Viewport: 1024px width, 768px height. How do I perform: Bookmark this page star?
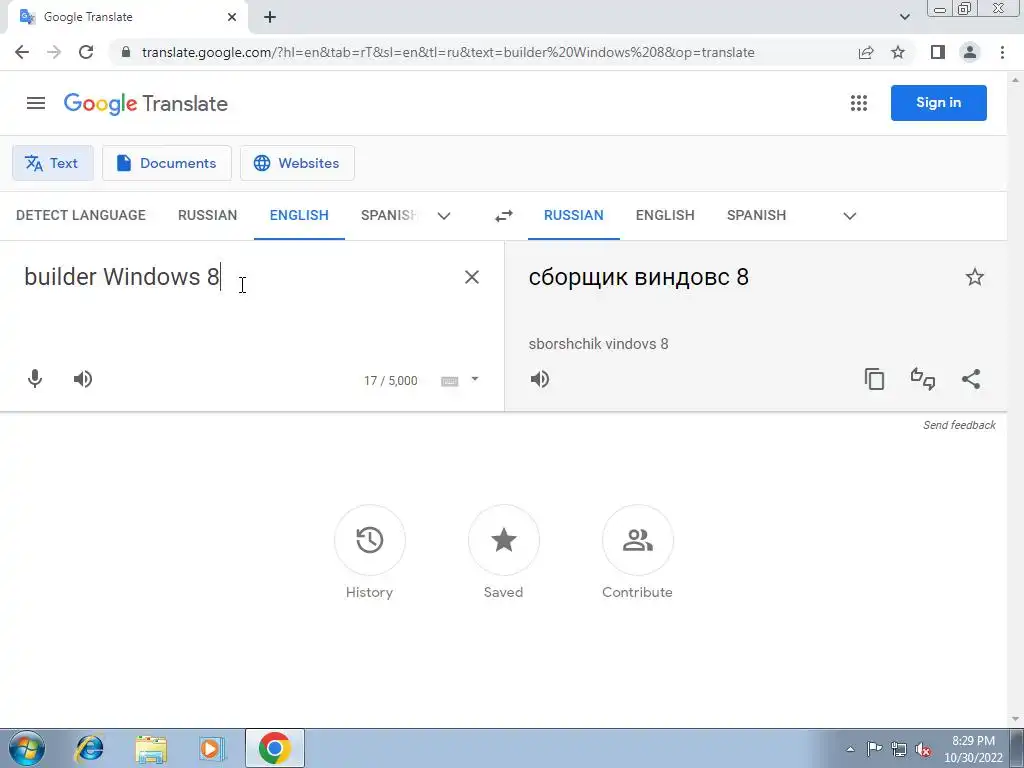(898, 52)
